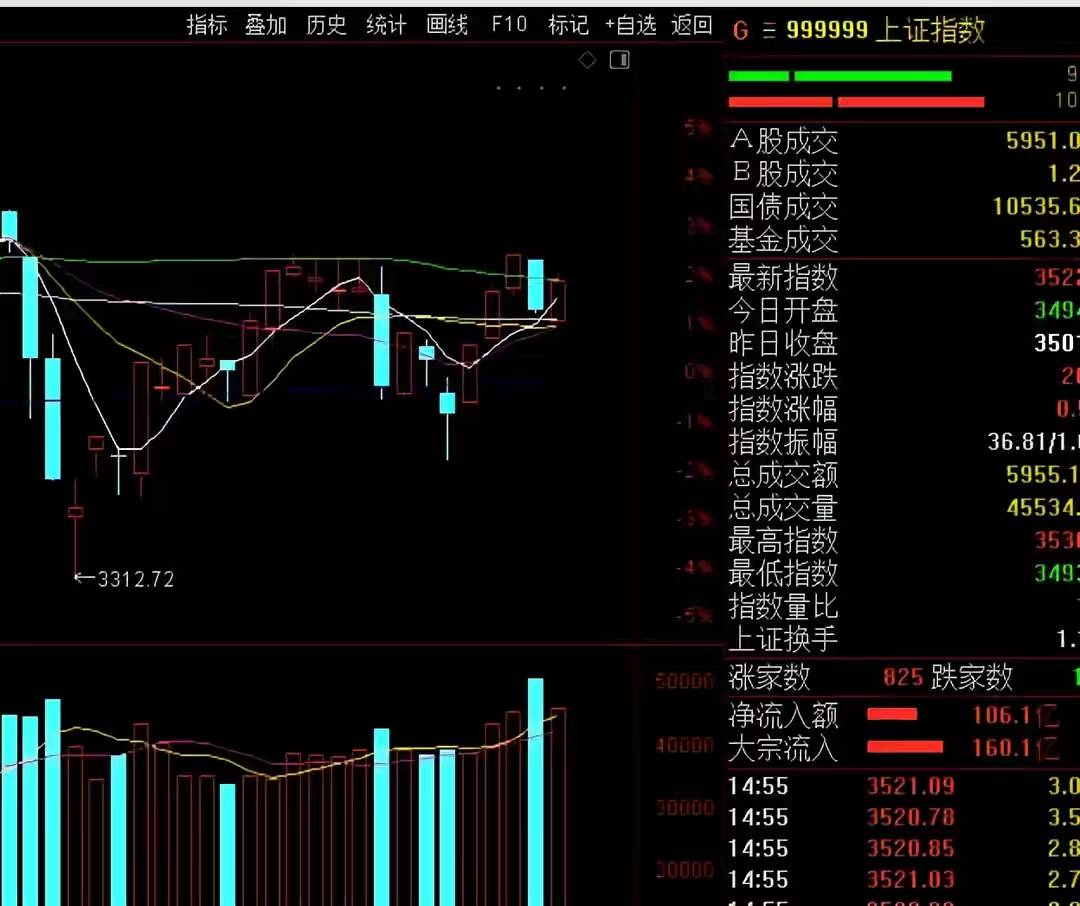
Task: Select the tallest cyan volume bar
Action: pyautogui.click(x=536, y=790)
